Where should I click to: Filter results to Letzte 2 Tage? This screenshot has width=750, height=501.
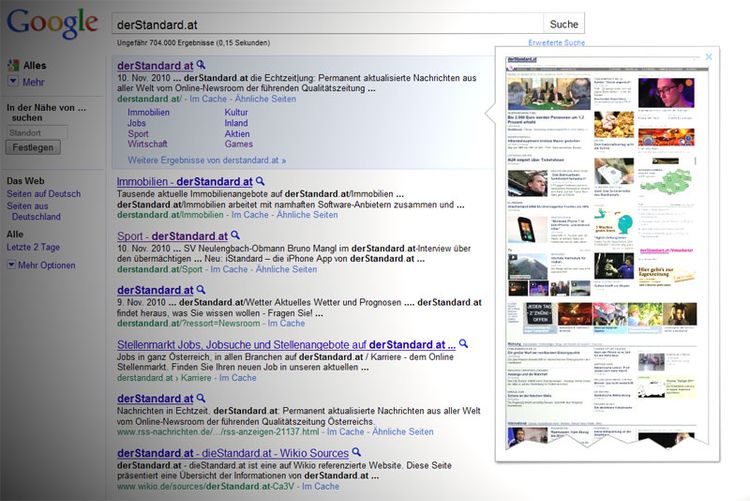pyautogui.click(x=33, y=247)
